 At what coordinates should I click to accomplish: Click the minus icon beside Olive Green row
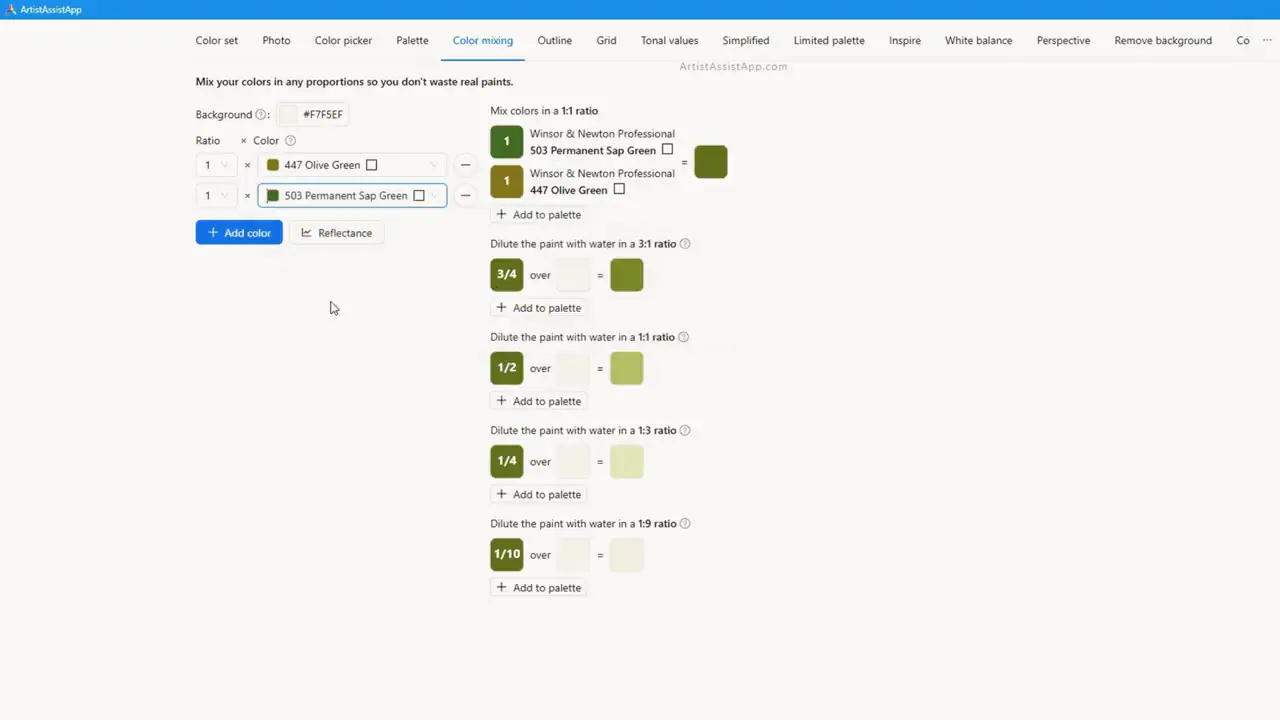click(465, 165)
